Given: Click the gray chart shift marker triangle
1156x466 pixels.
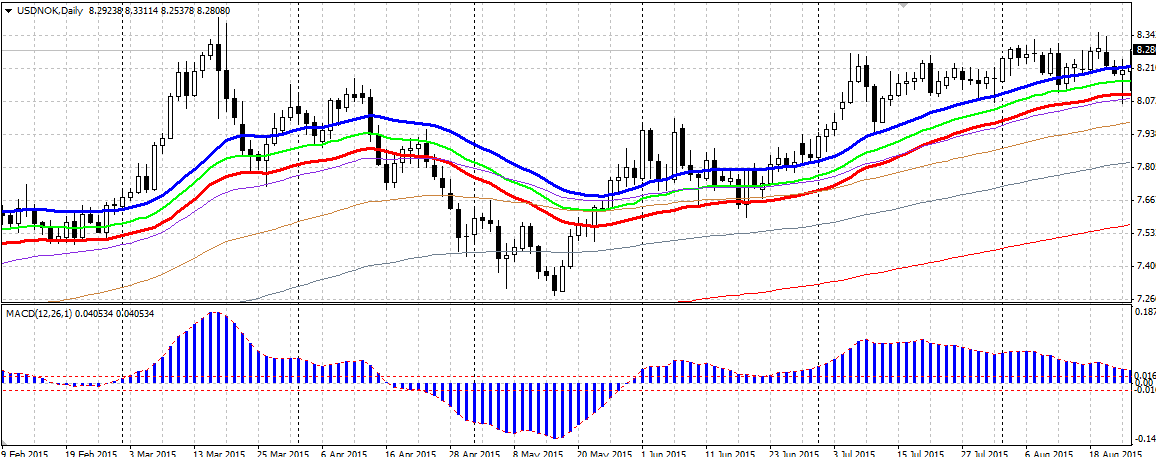Looking at the screenshot, I should (902, 4).
